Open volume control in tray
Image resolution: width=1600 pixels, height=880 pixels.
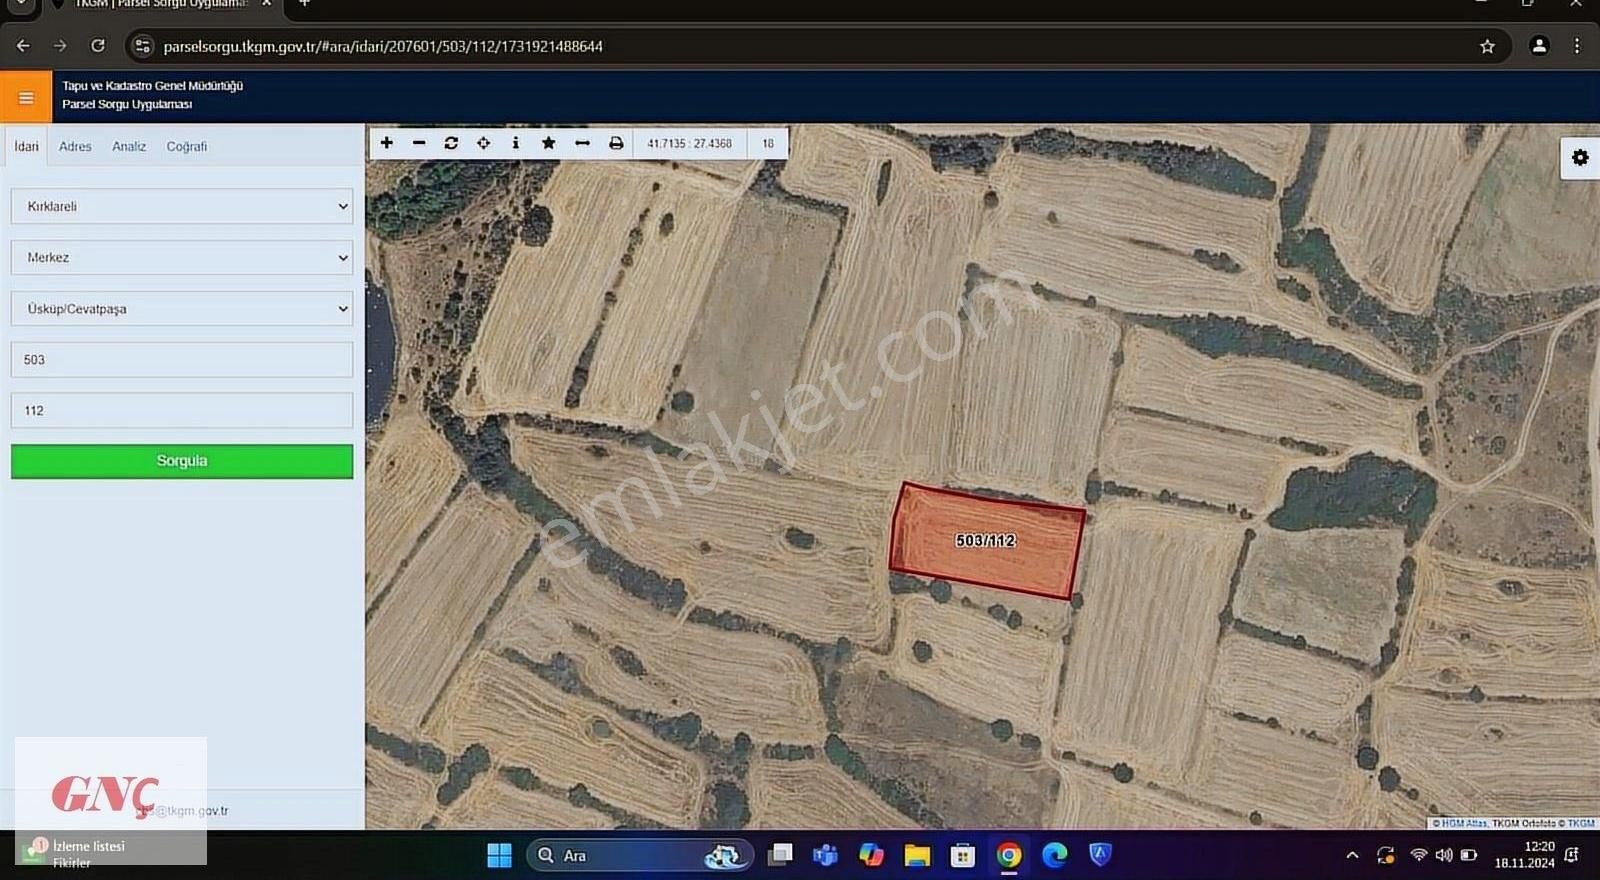(x=1444, y=855)
